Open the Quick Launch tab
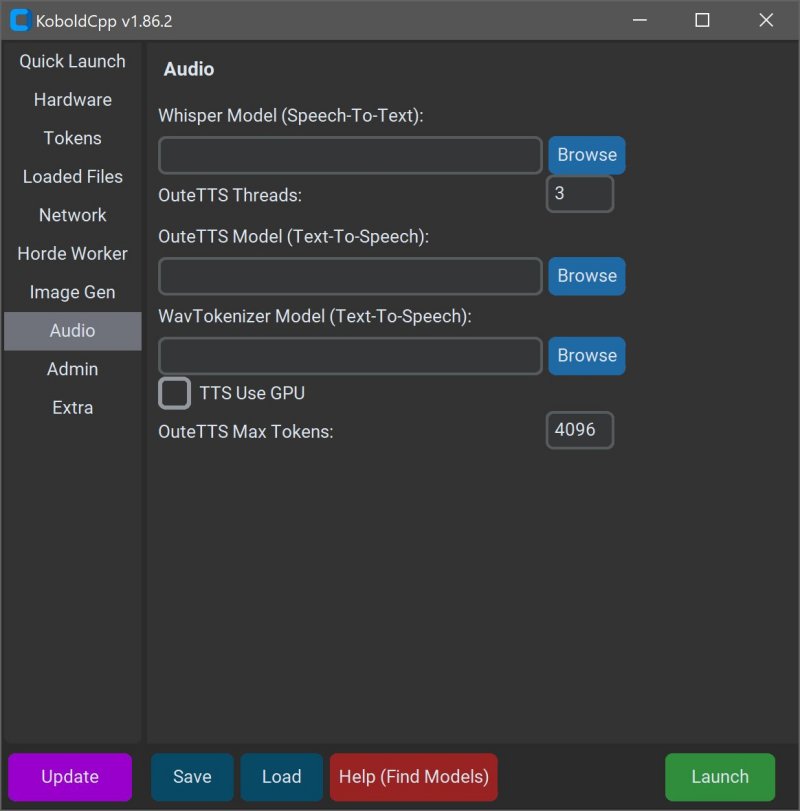 [x=73, y=61]
